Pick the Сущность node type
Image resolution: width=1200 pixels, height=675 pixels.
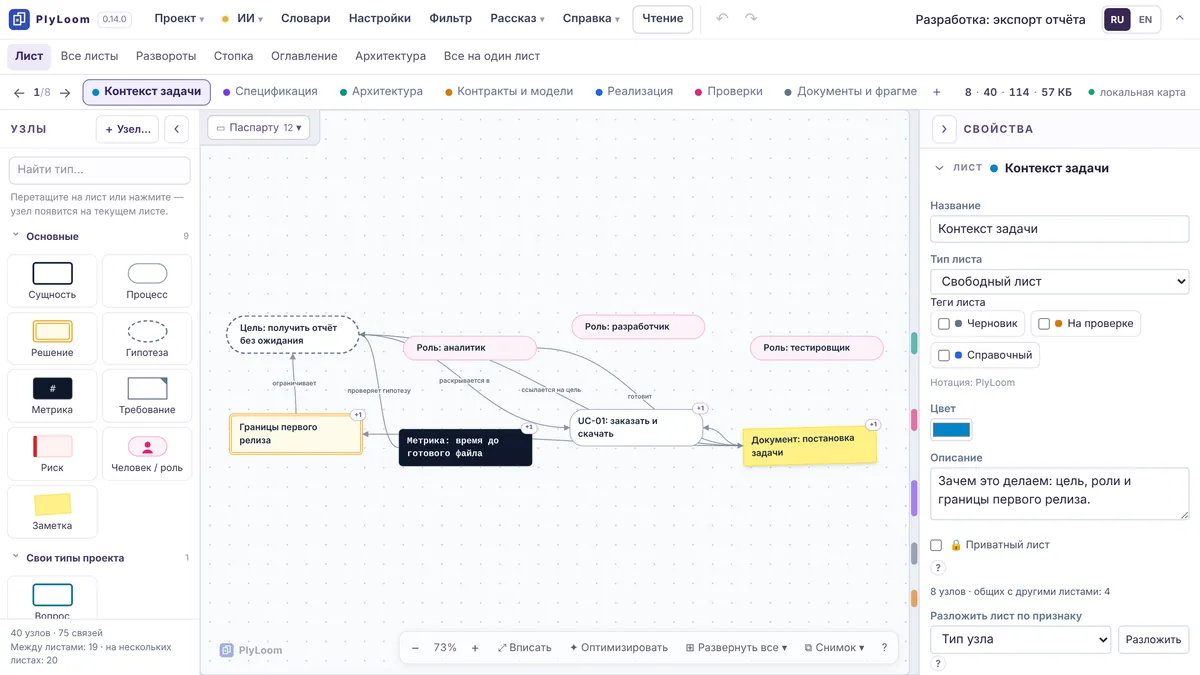tap(52, 280)
